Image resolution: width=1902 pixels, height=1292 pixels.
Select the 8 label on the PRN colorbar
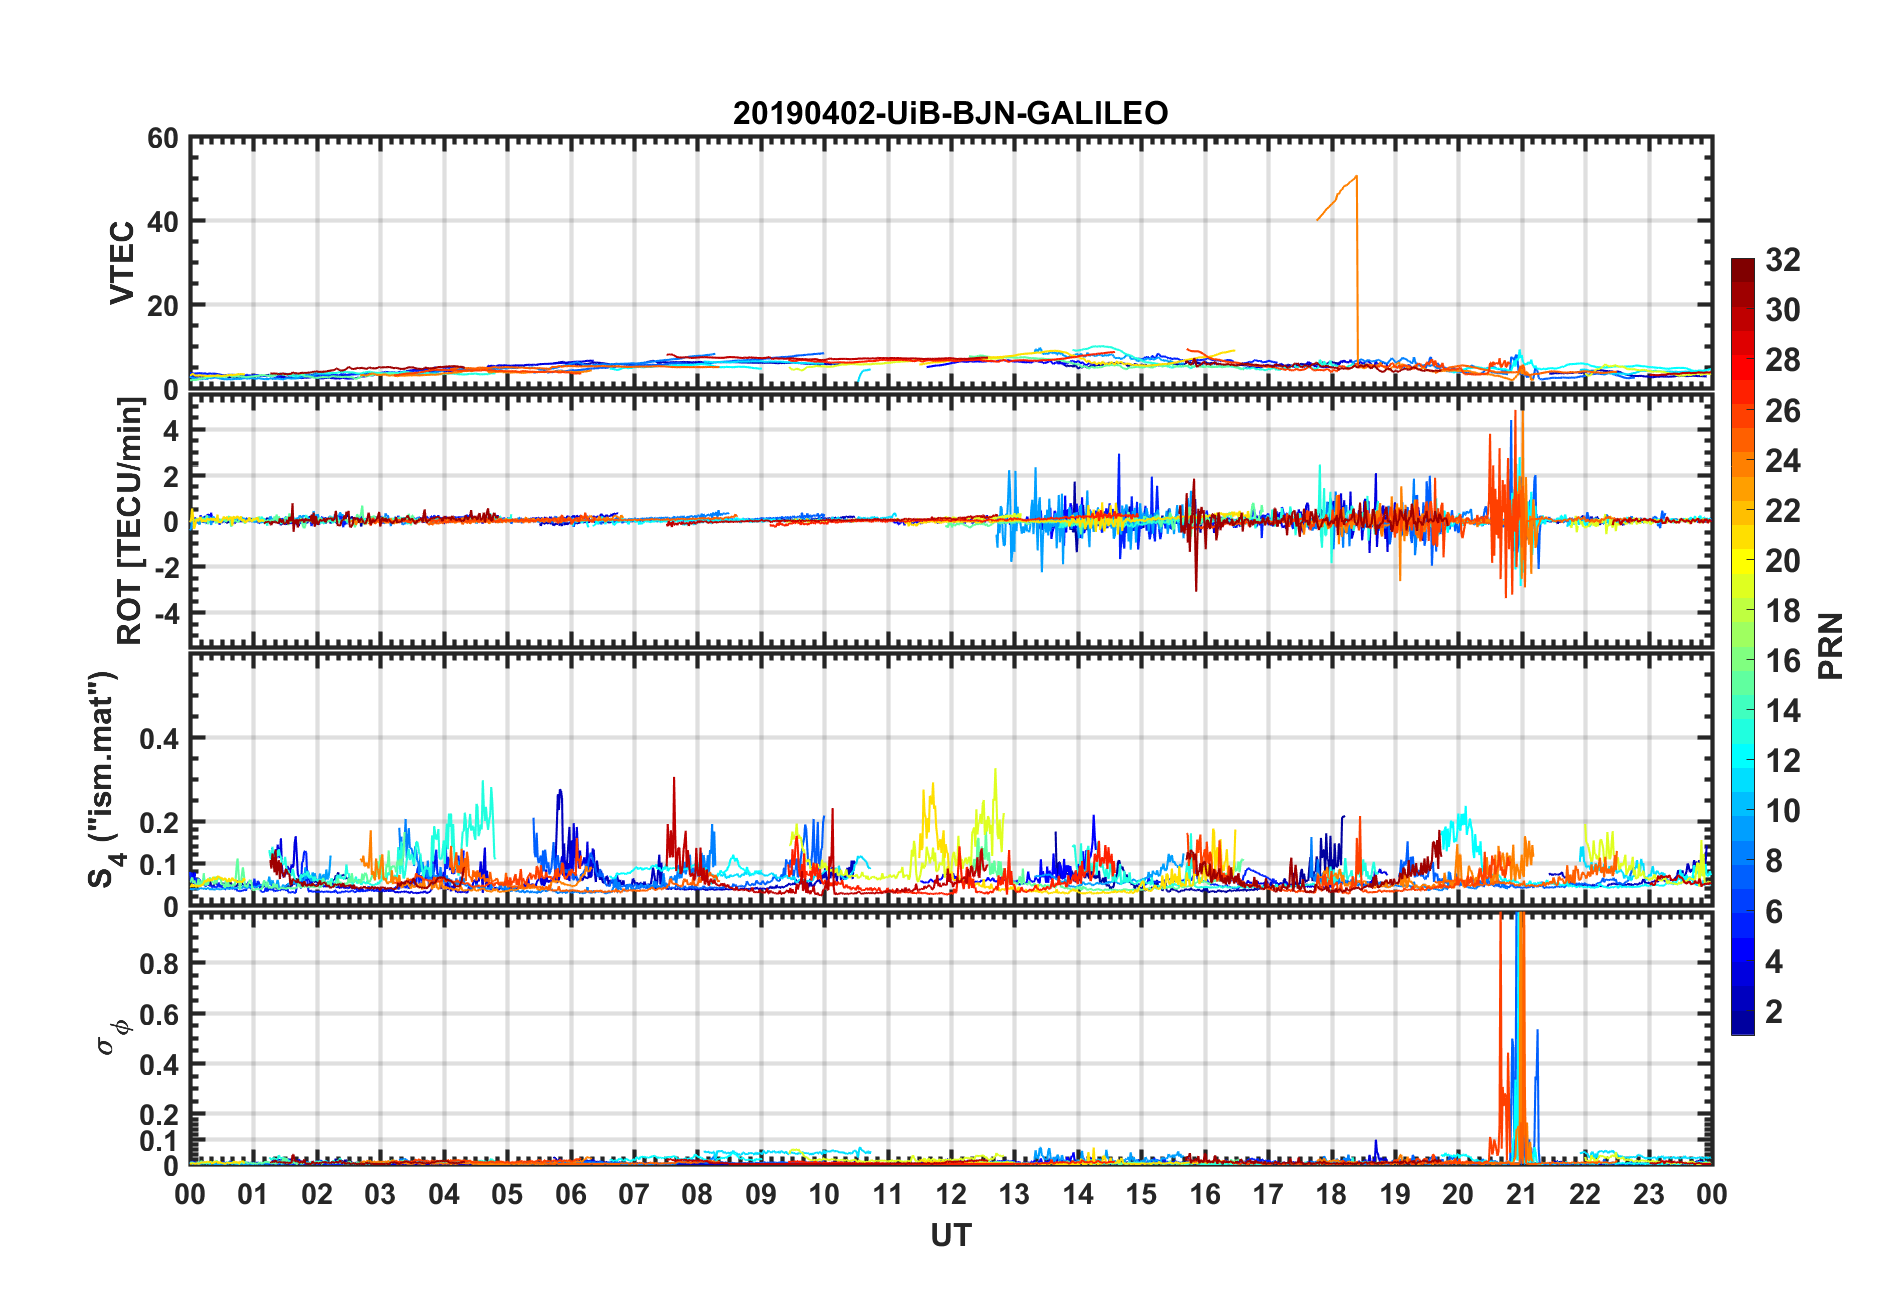click(x=1774, y=861)
